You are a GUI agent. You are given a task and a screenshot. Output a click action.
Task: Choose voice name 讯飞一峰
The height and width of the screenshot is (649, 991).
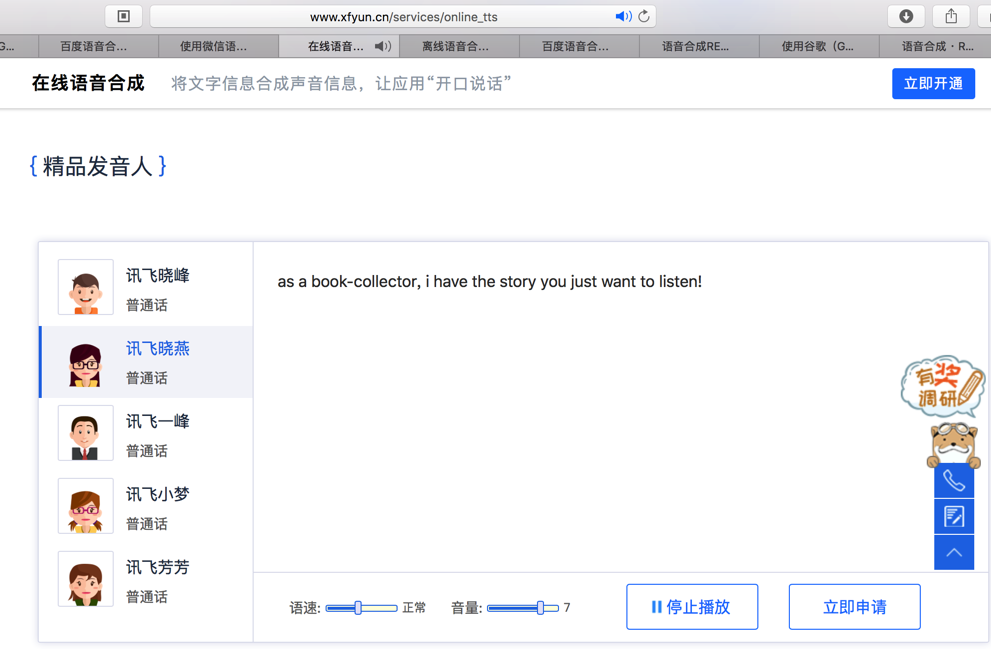[157, 422]
